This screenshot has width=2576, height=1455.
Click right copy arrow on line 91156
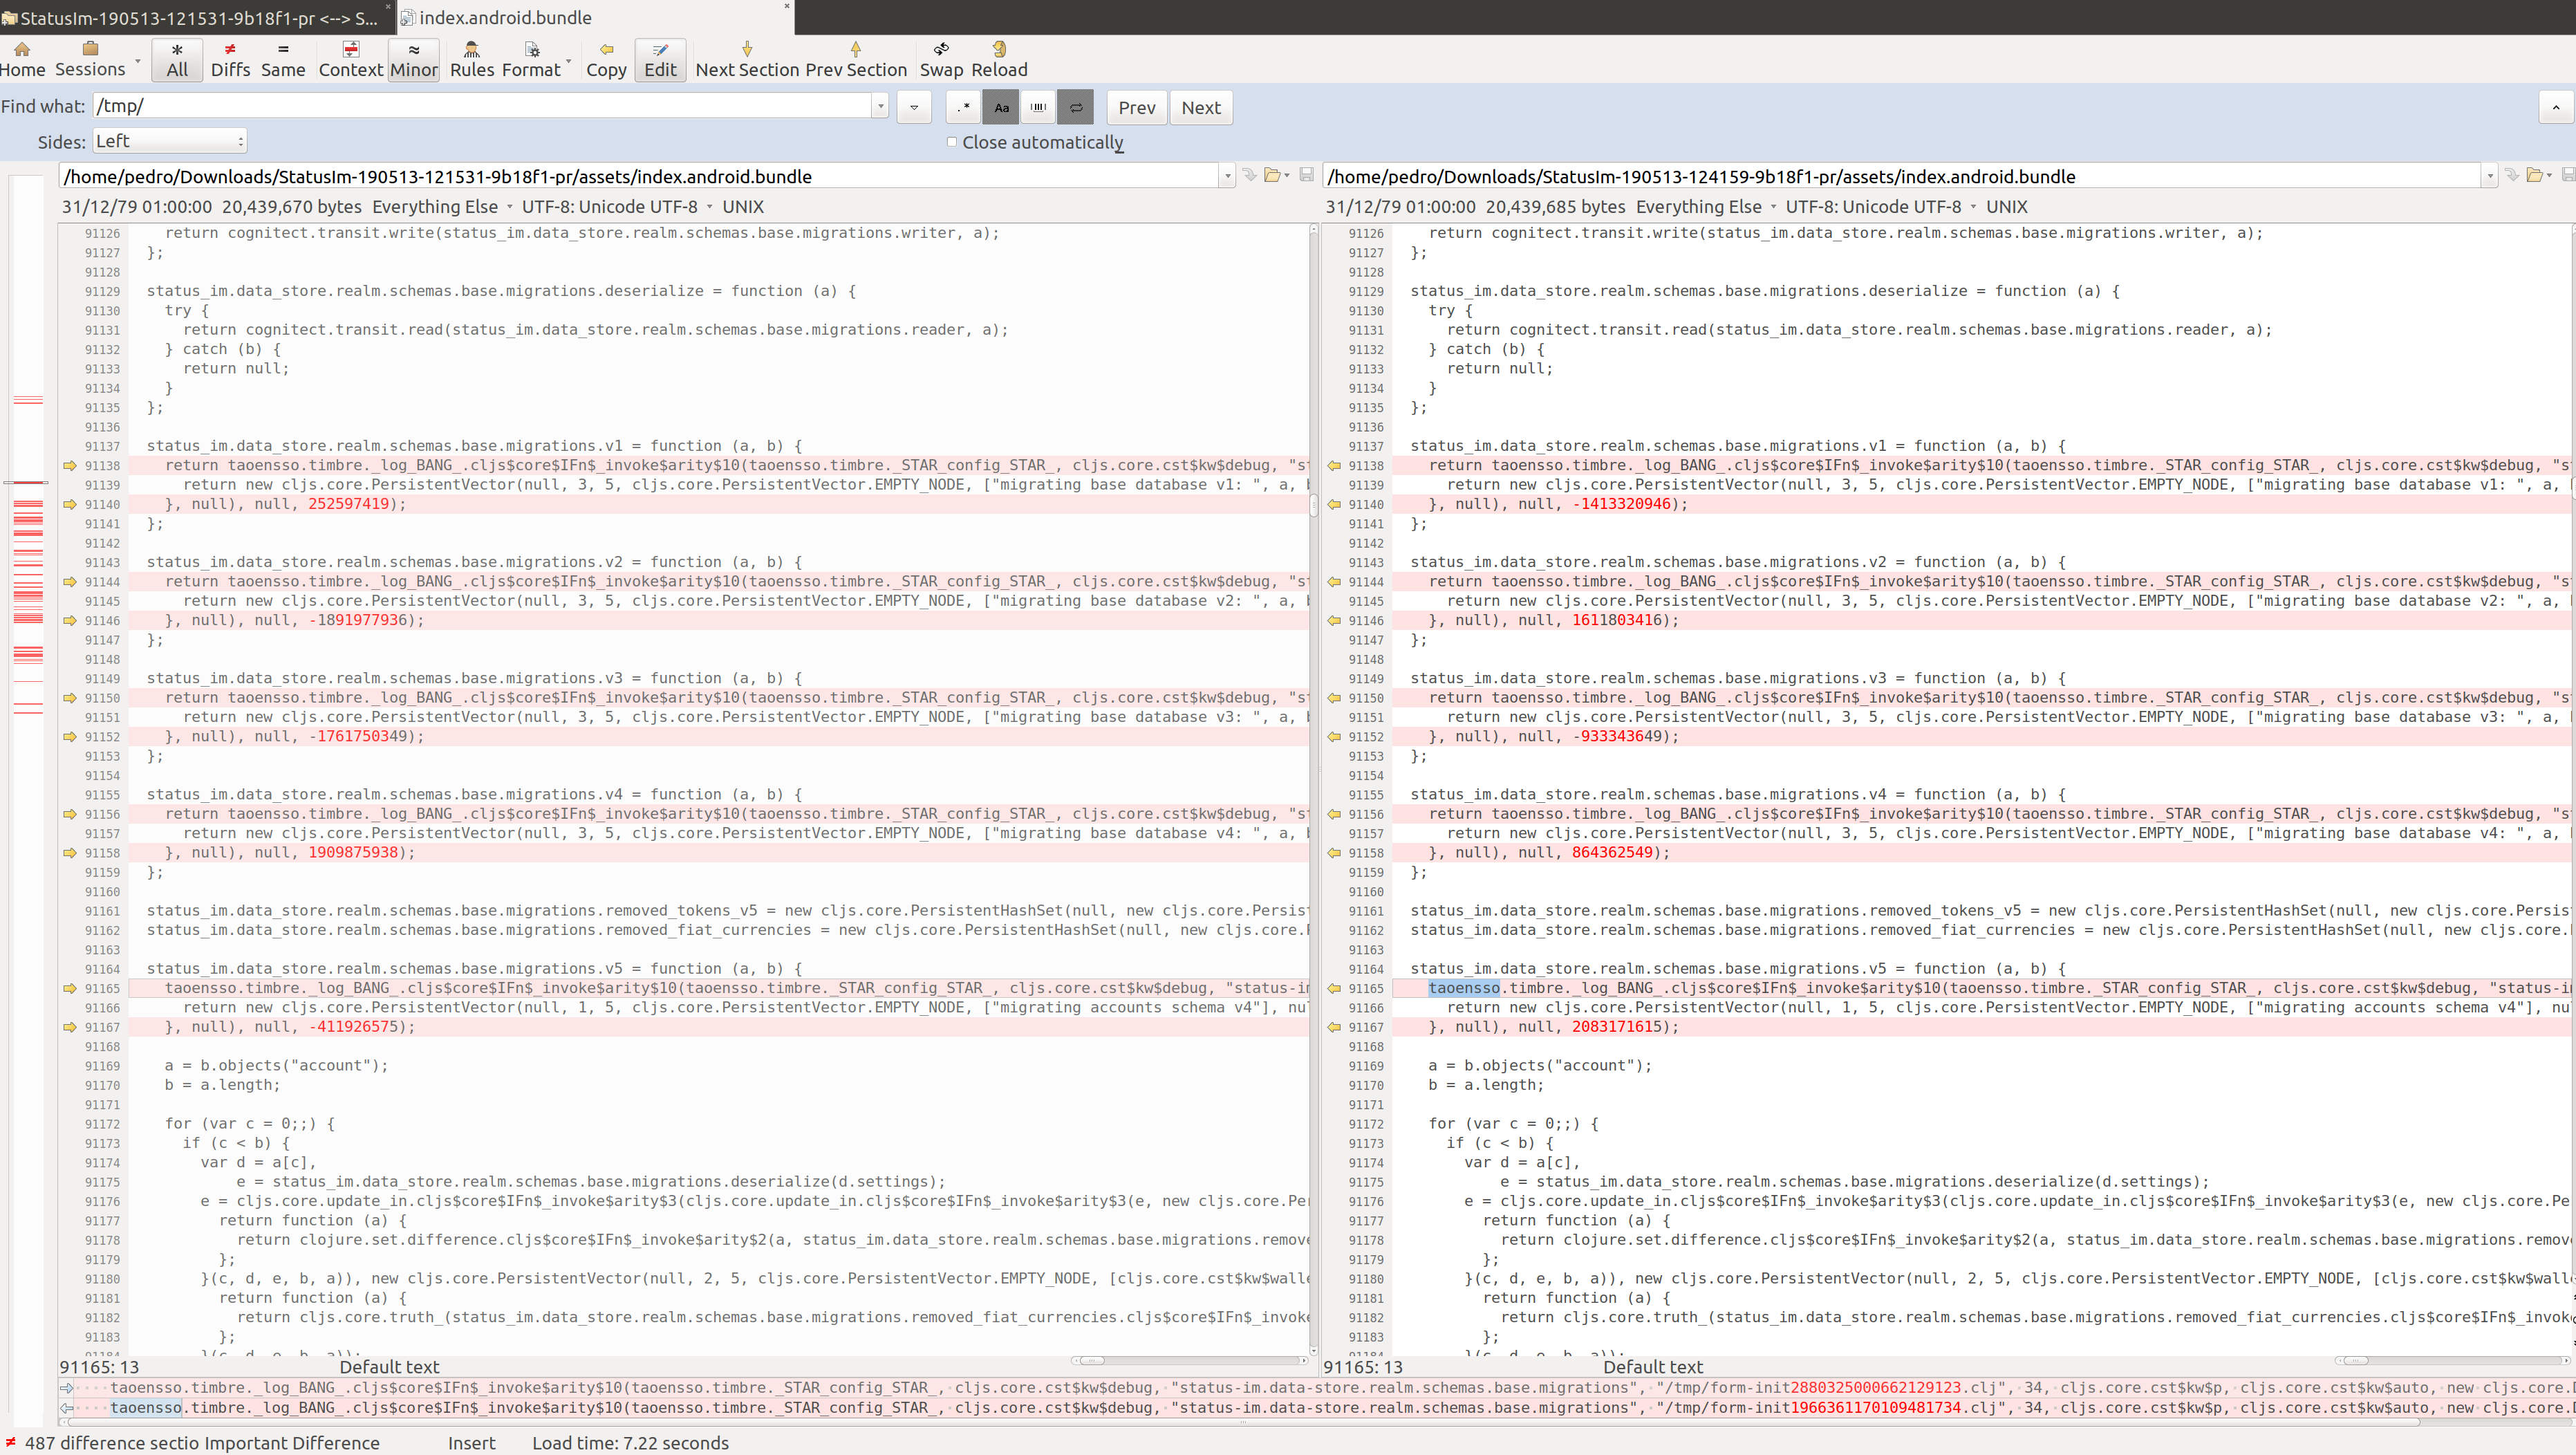[x=1334, y=814]
